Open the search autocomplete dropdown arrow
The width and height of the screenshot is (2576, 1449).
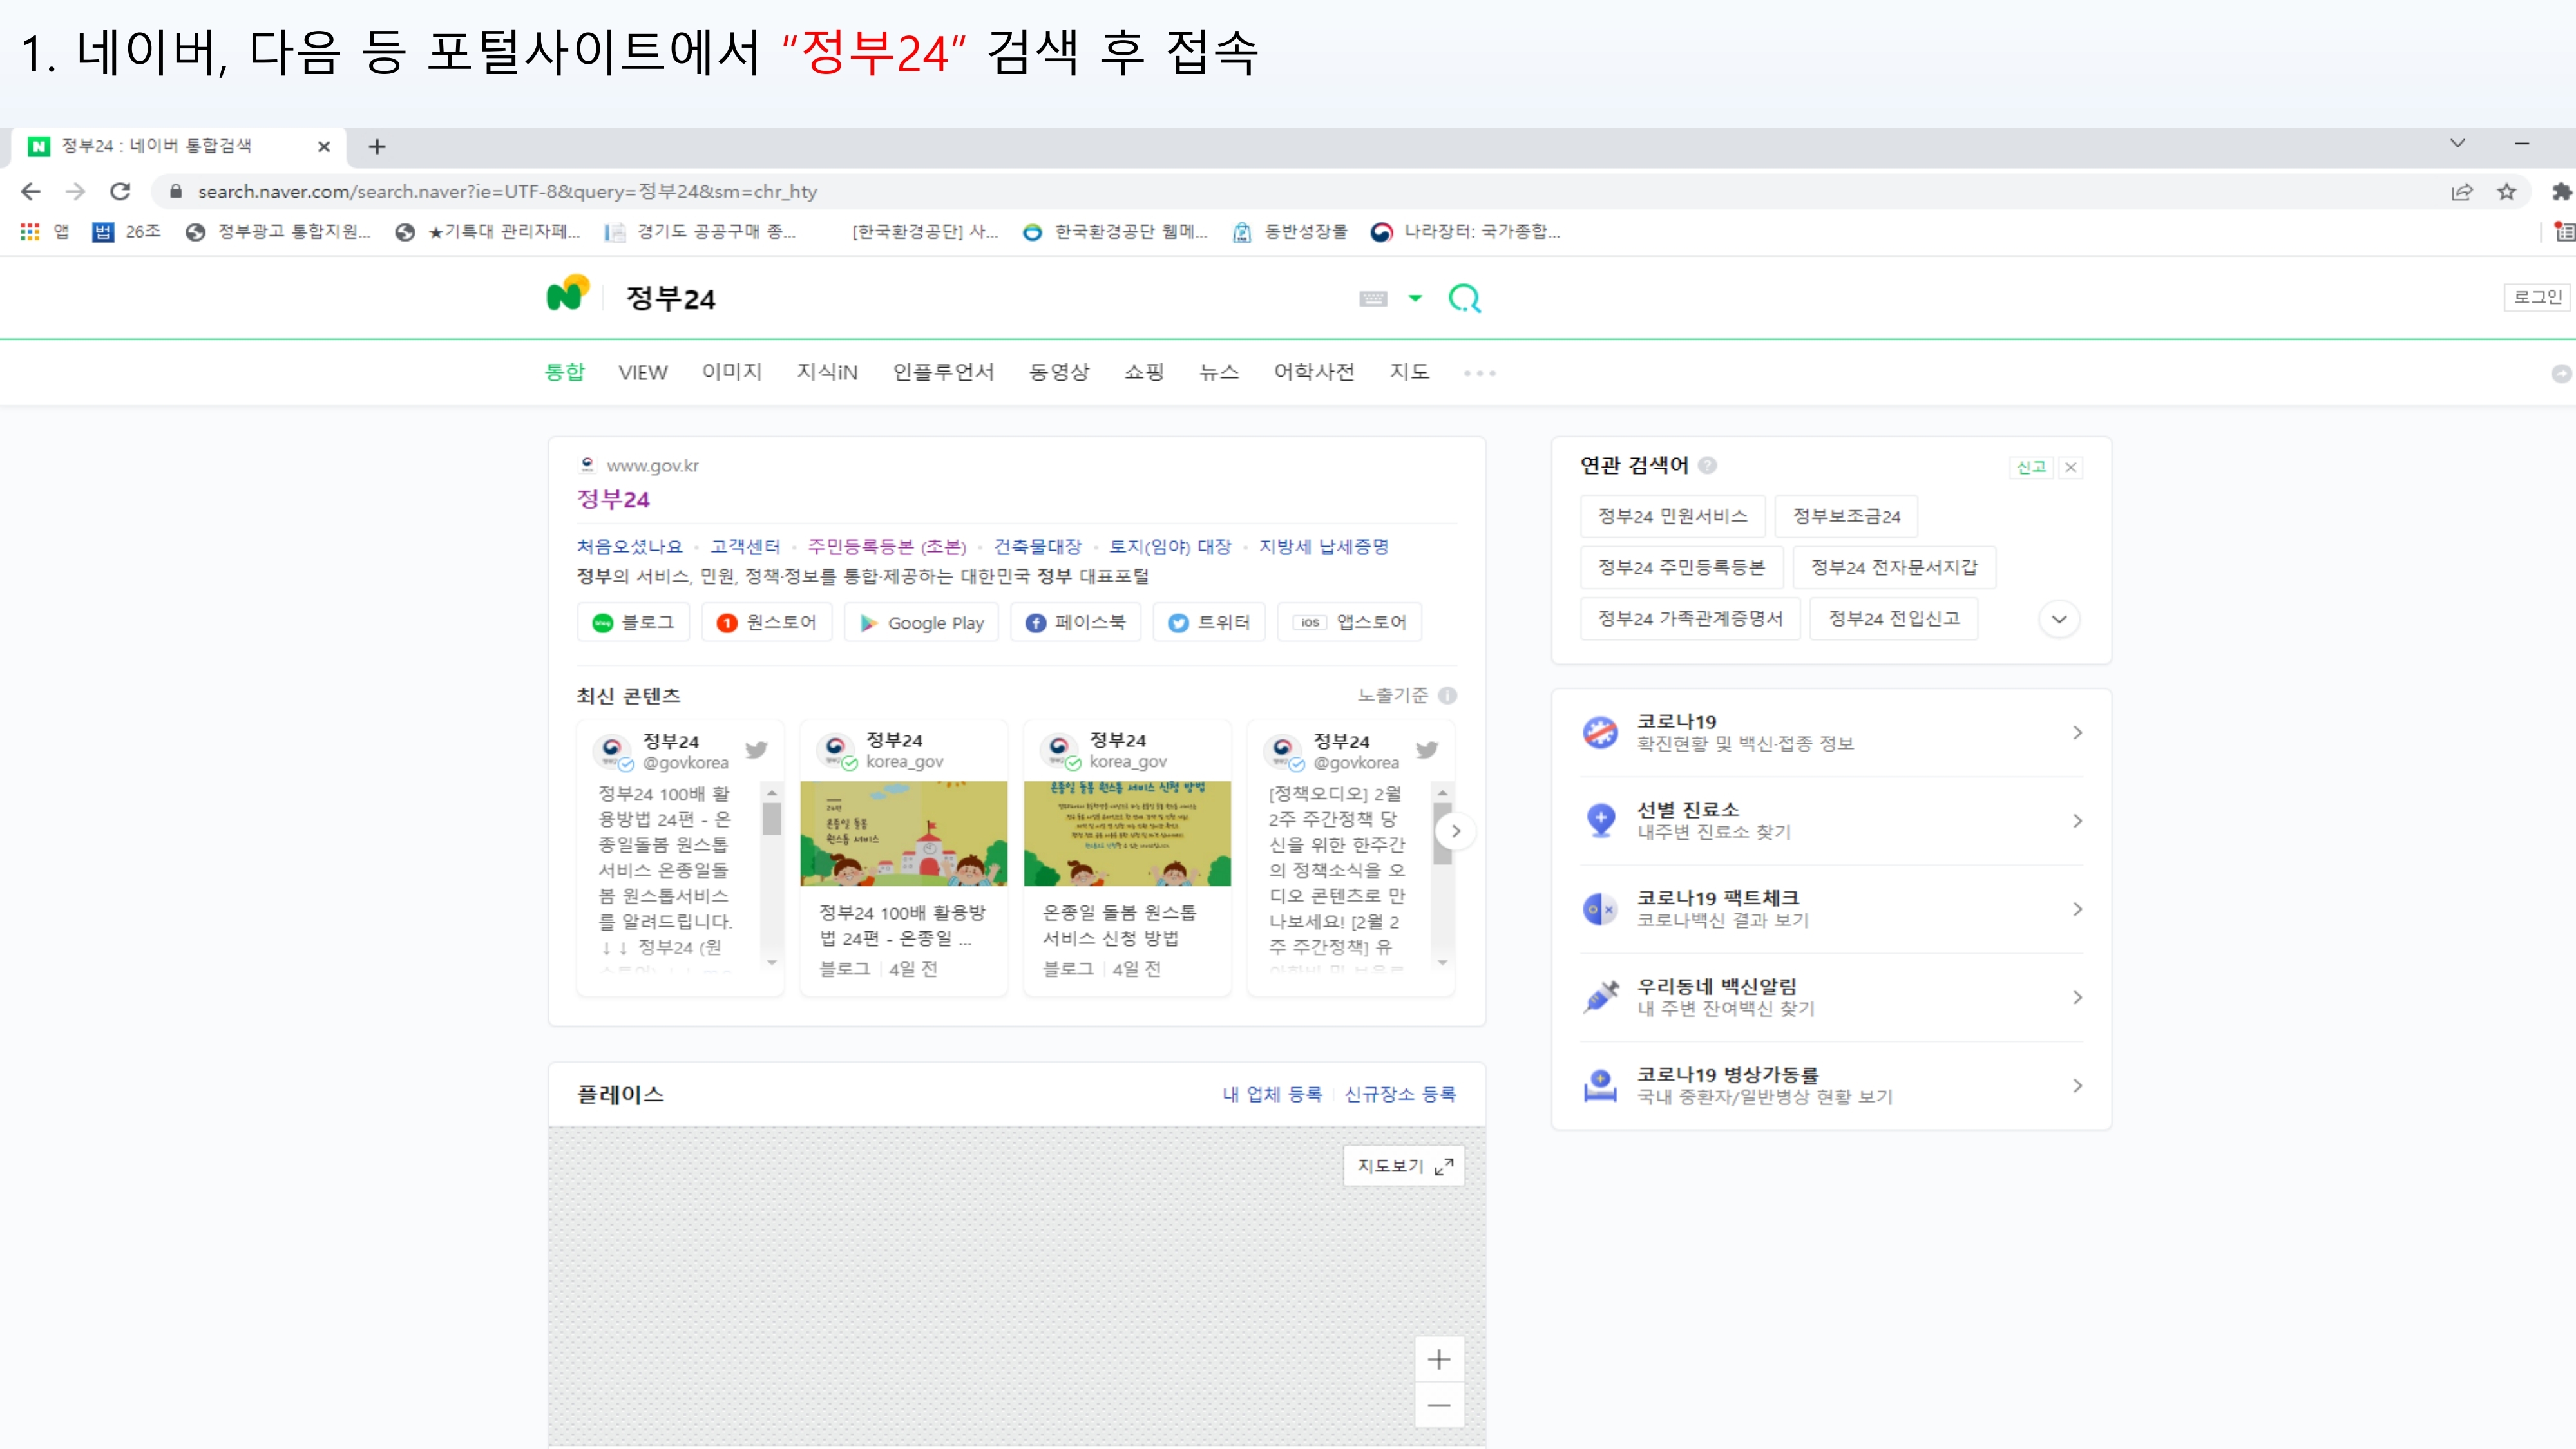(x=1415, y=298)
